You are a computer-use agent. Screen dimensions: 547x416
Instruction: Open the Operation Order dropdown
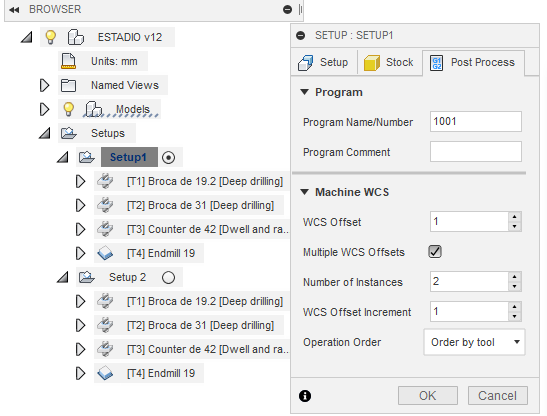pyautogui.click(x=474, y=342)
